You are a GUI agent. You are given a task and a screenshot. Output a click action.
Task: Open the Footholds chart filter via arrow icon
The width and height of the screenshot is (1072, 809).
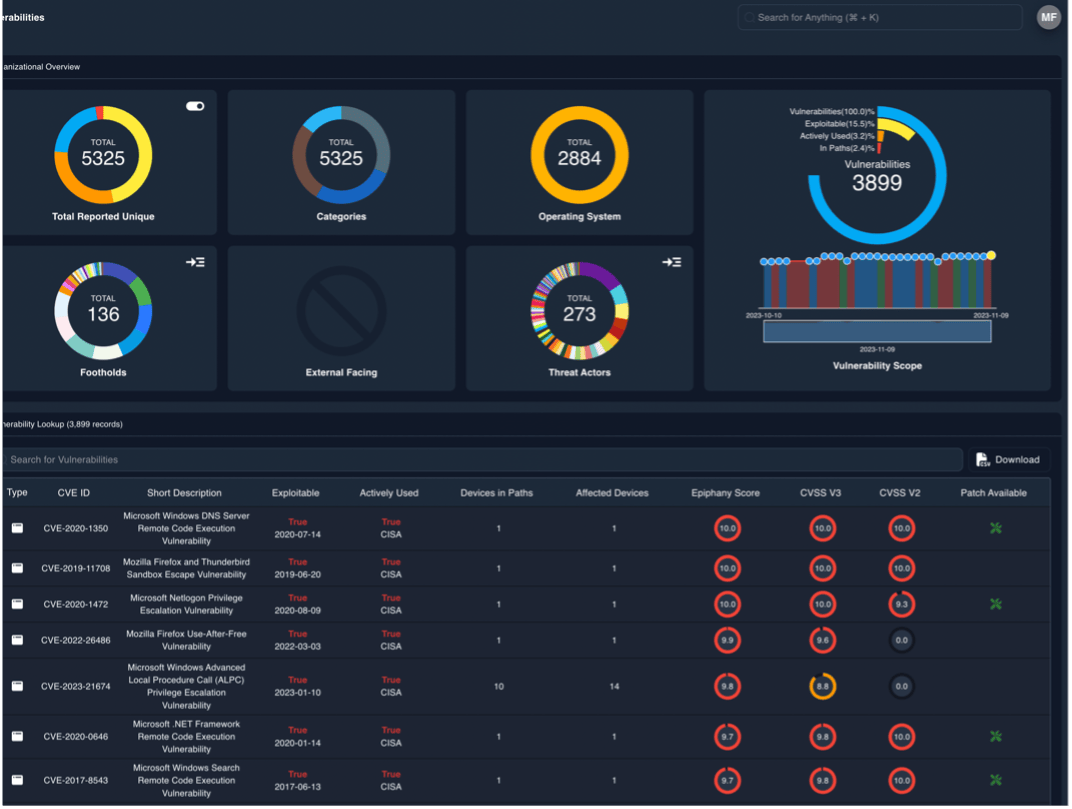(196, 261)
